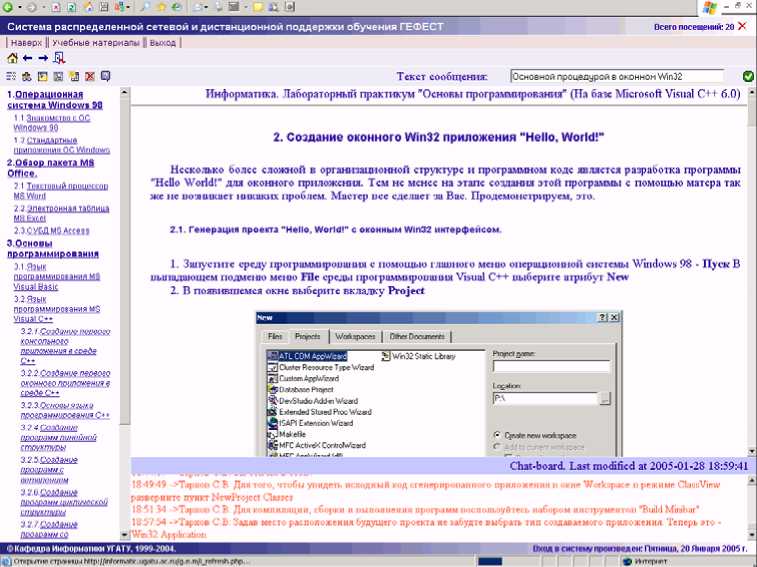
Task: Click the yellow framed window icon
Action: 42,76
